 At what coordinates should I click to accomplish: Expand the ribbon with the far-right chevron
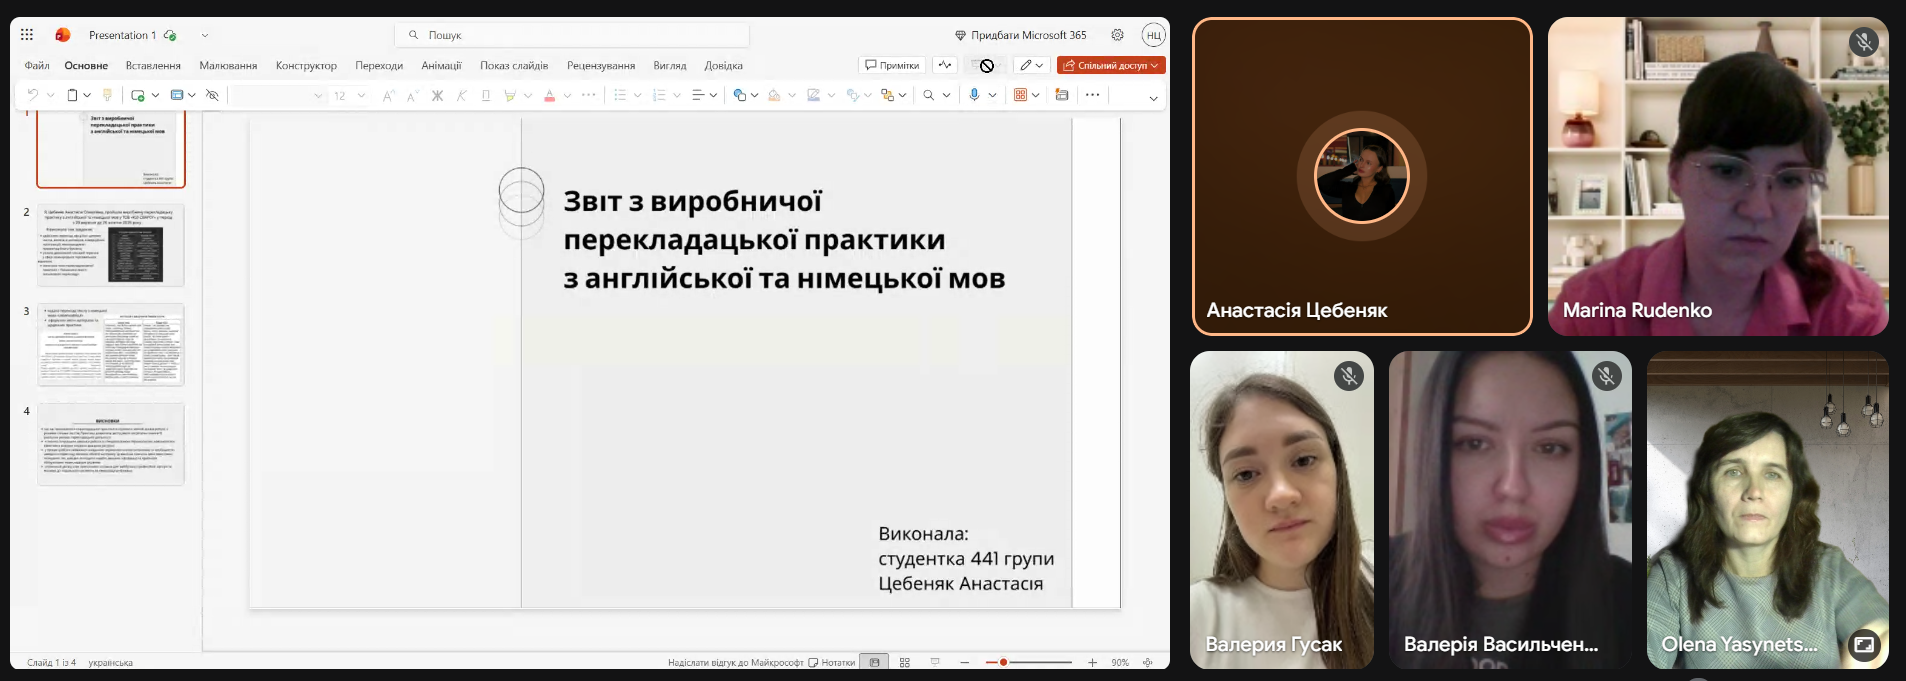1153,97
